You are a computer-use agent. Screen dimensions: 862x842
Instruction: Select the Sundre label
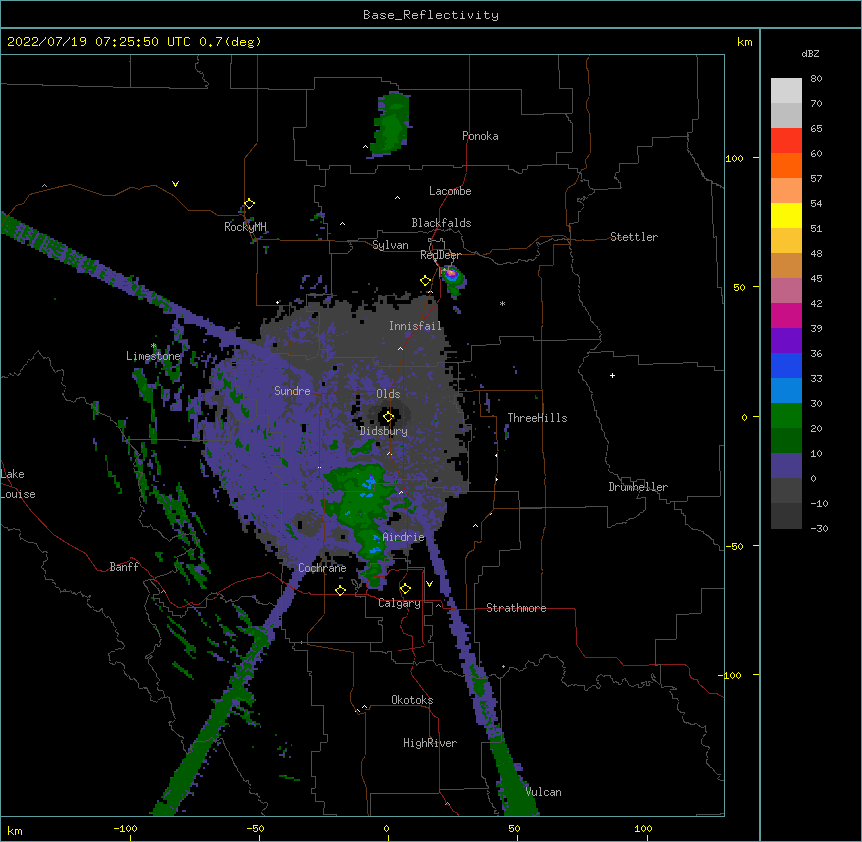pyautogui.click(x=292, y=391)
